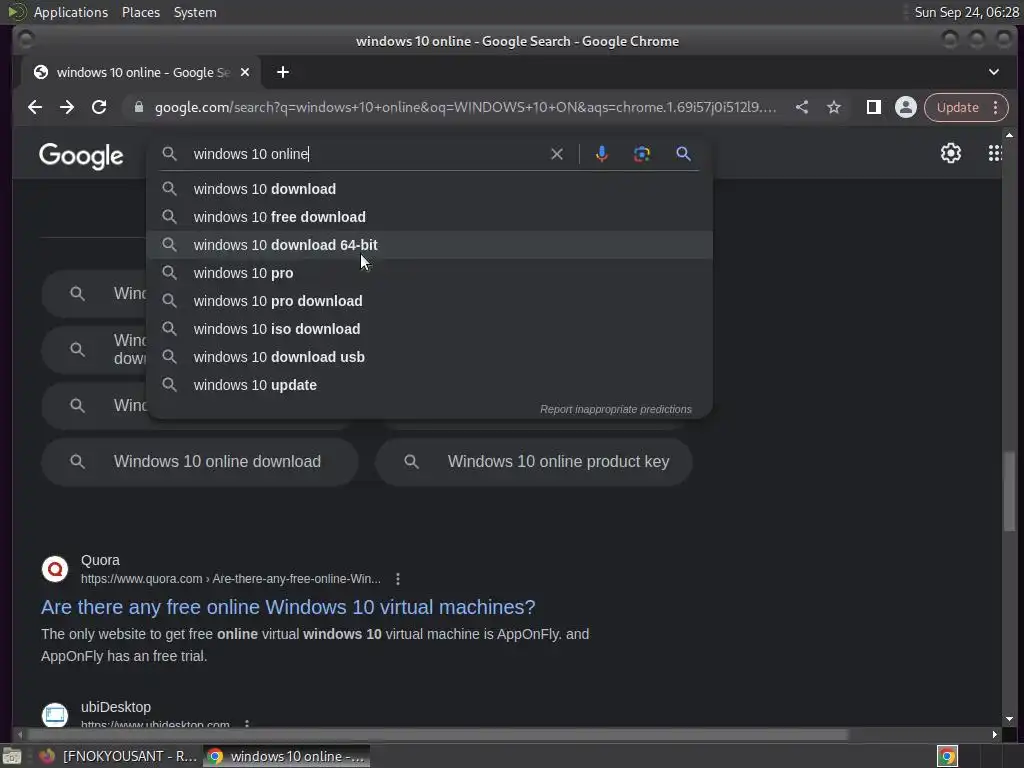Screen dimensions: 1024x768
Task: Open a new tab with plus button
Action: tap(283, 72)
